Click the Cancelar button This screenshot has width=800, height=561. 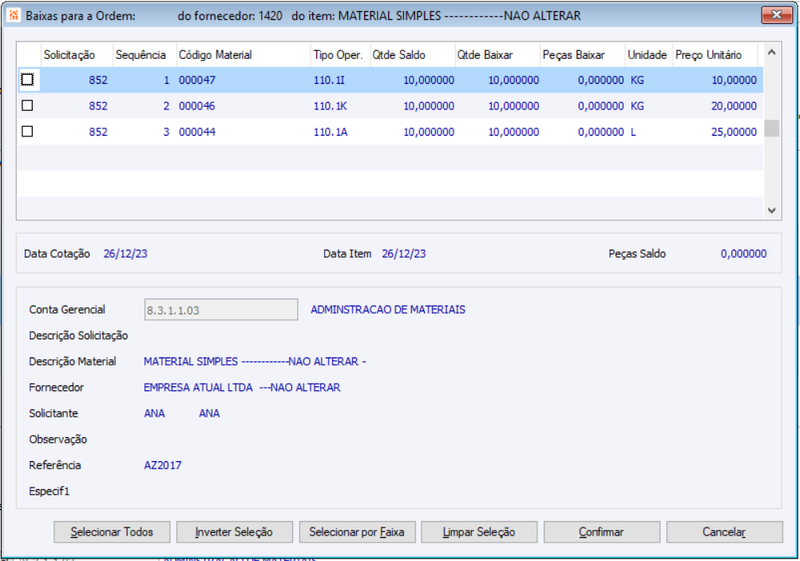tap(724, 532)
